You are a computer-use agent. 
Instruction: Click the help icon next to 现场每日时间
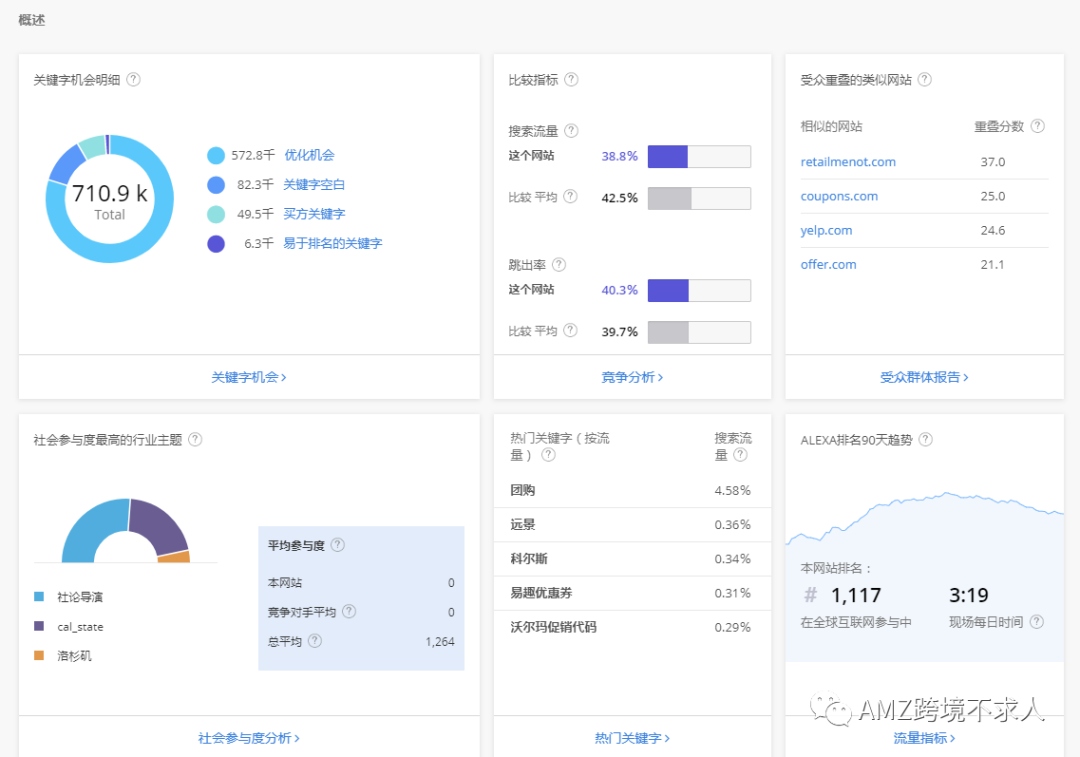(x=1038, y=621)
